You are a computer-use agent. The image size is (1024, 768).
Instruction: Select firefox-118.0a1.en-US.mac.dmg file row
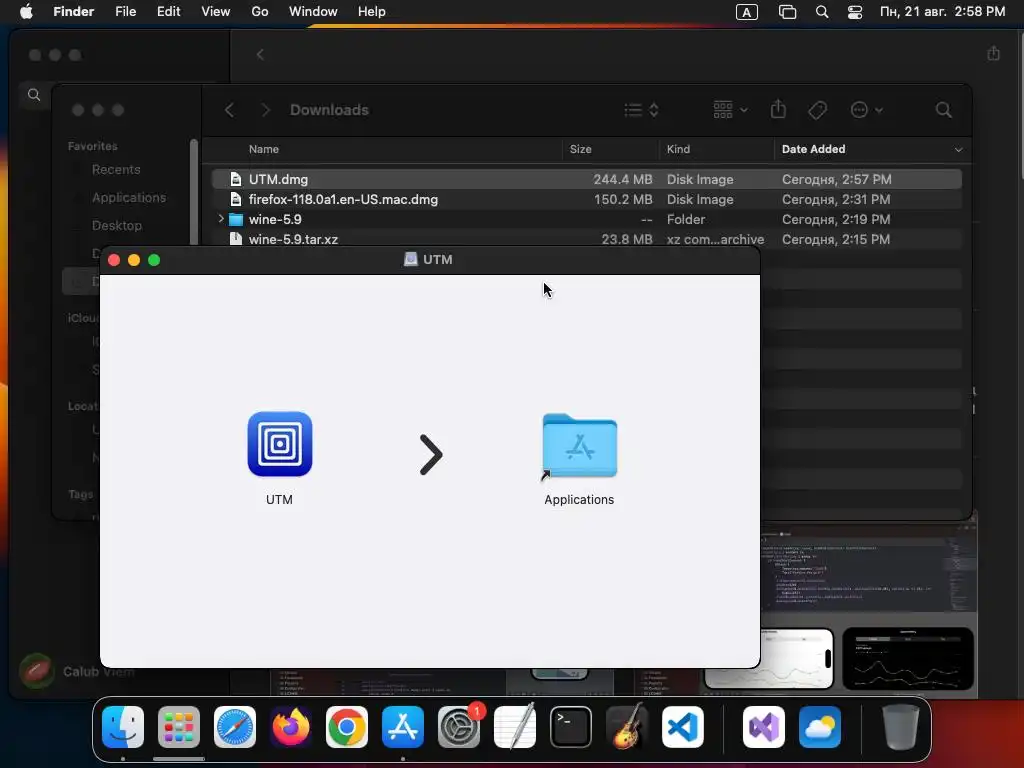[x=586, y=199]
